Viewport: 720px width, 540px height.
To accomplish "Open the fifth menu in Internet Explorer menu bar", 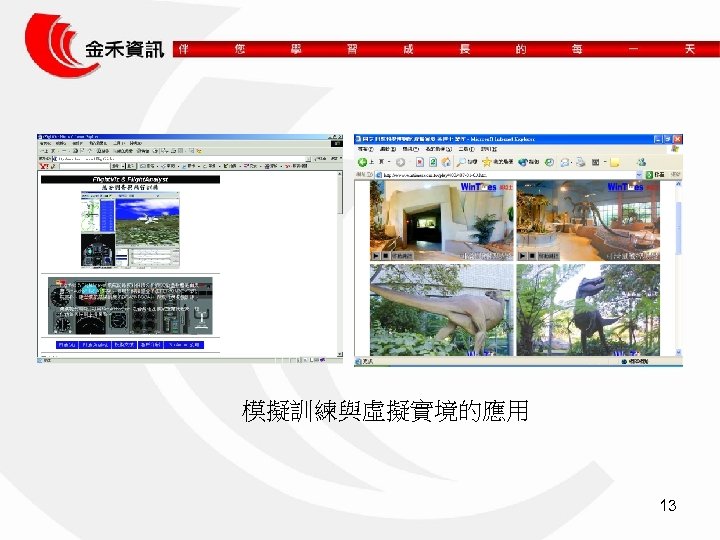I will (x=466, y=149).
